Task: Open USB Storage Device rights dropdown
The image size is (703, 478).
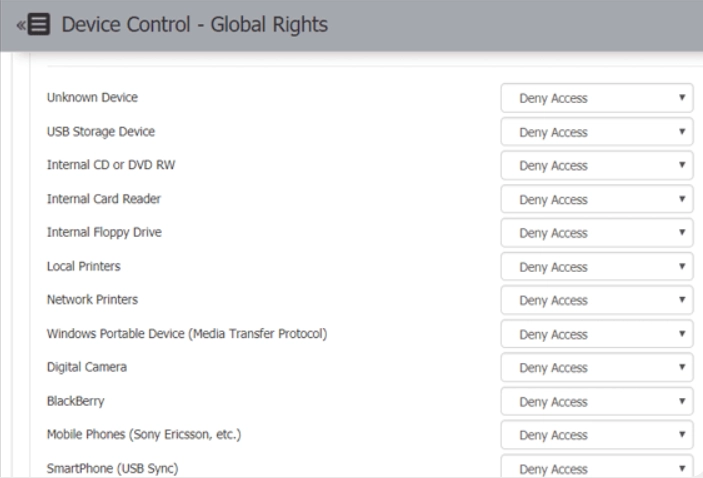Action: (x=597, y=132)
